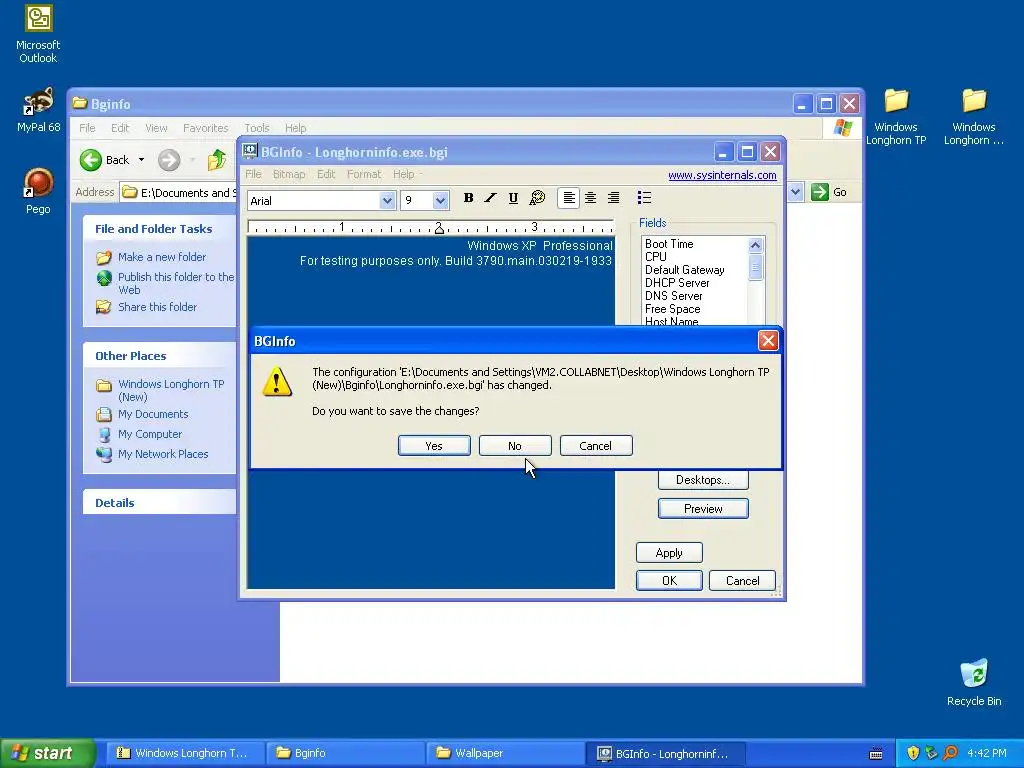1024x768 pixels.
Task: Open the Start menu
Action: 47,753
